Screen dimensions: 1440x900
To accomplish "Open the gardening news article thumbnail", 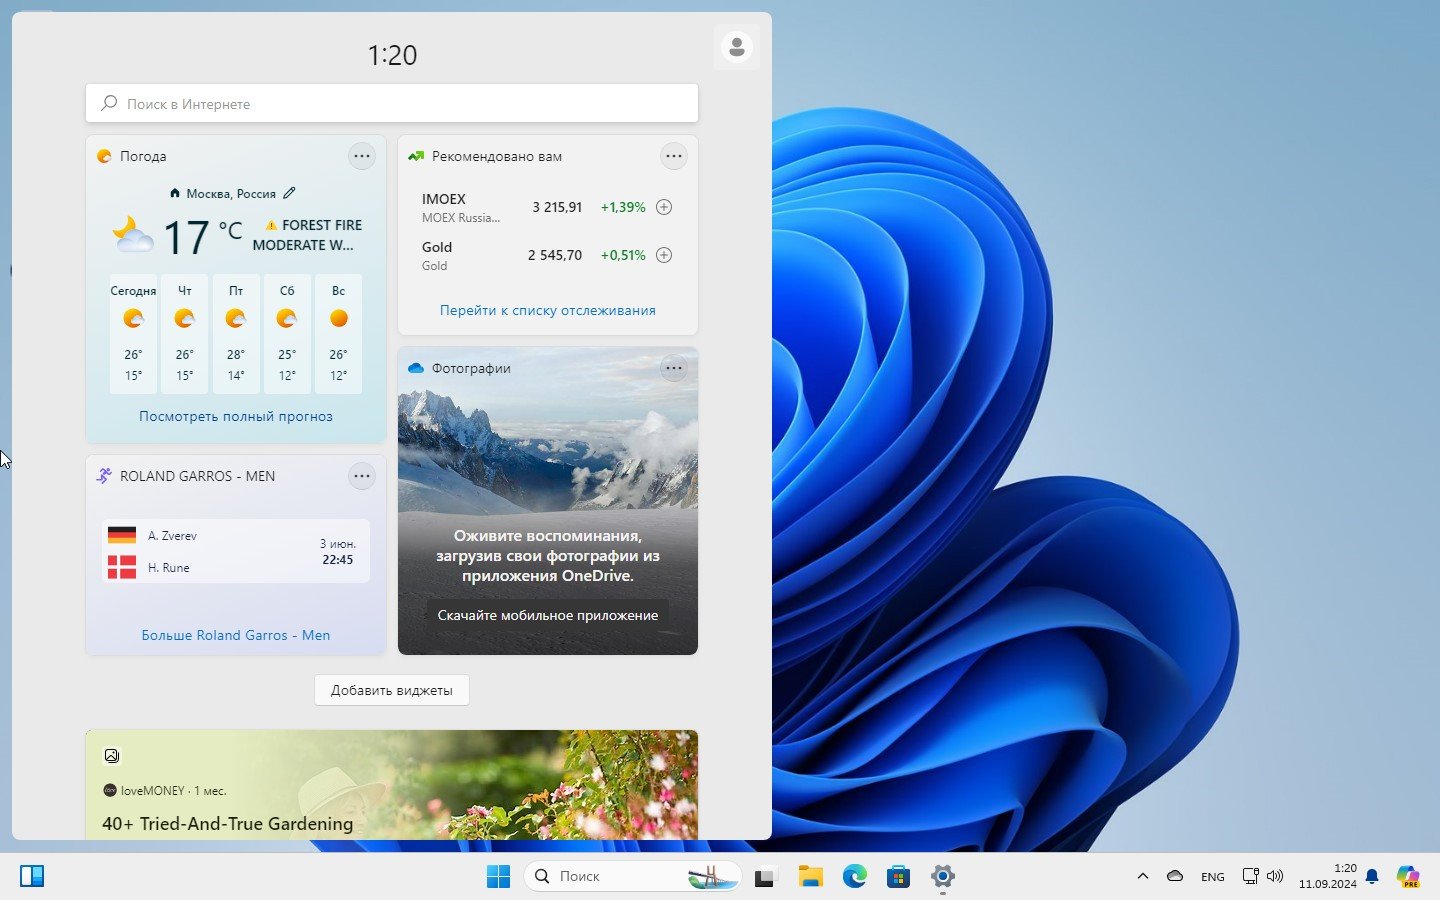I will pos(392,785).
